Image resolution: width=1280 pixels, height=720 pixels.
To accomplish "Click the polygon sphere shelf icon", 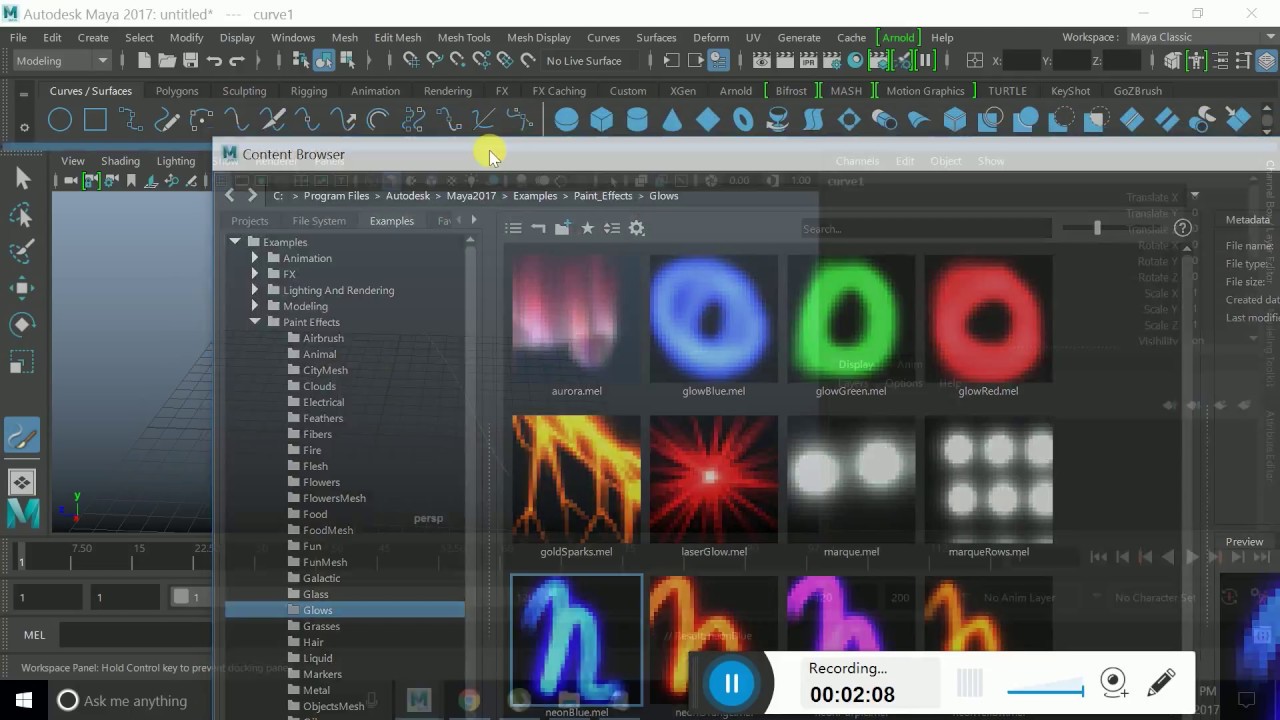I will click(566, 121).
